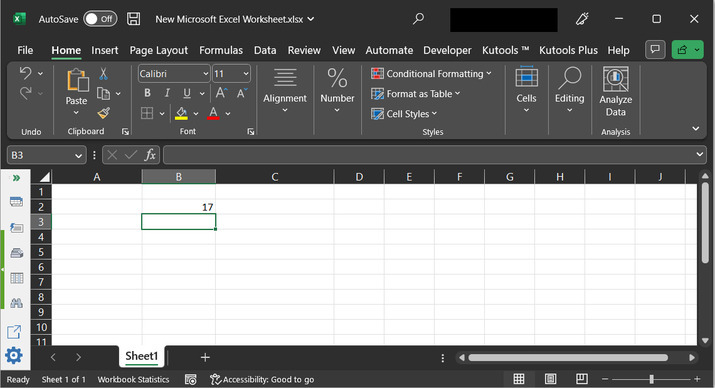
Task: Apply Bold formatting
Action: click(x=147, y=93)
